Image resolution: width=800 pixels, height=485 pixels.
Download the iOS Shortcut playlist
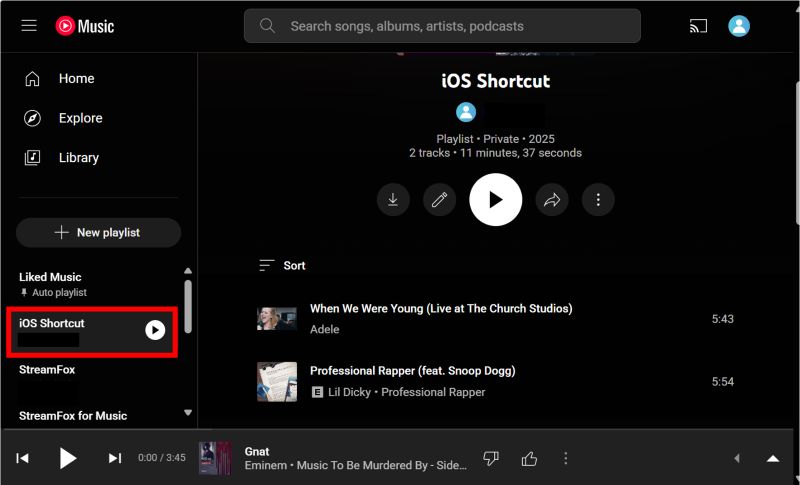[393, 200]
